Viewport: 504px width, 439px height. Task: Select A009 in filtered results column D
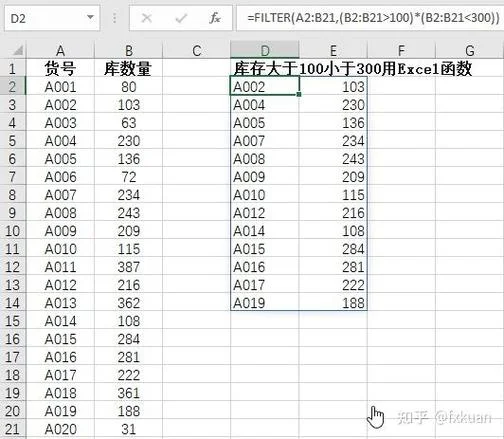coord(265,177)
